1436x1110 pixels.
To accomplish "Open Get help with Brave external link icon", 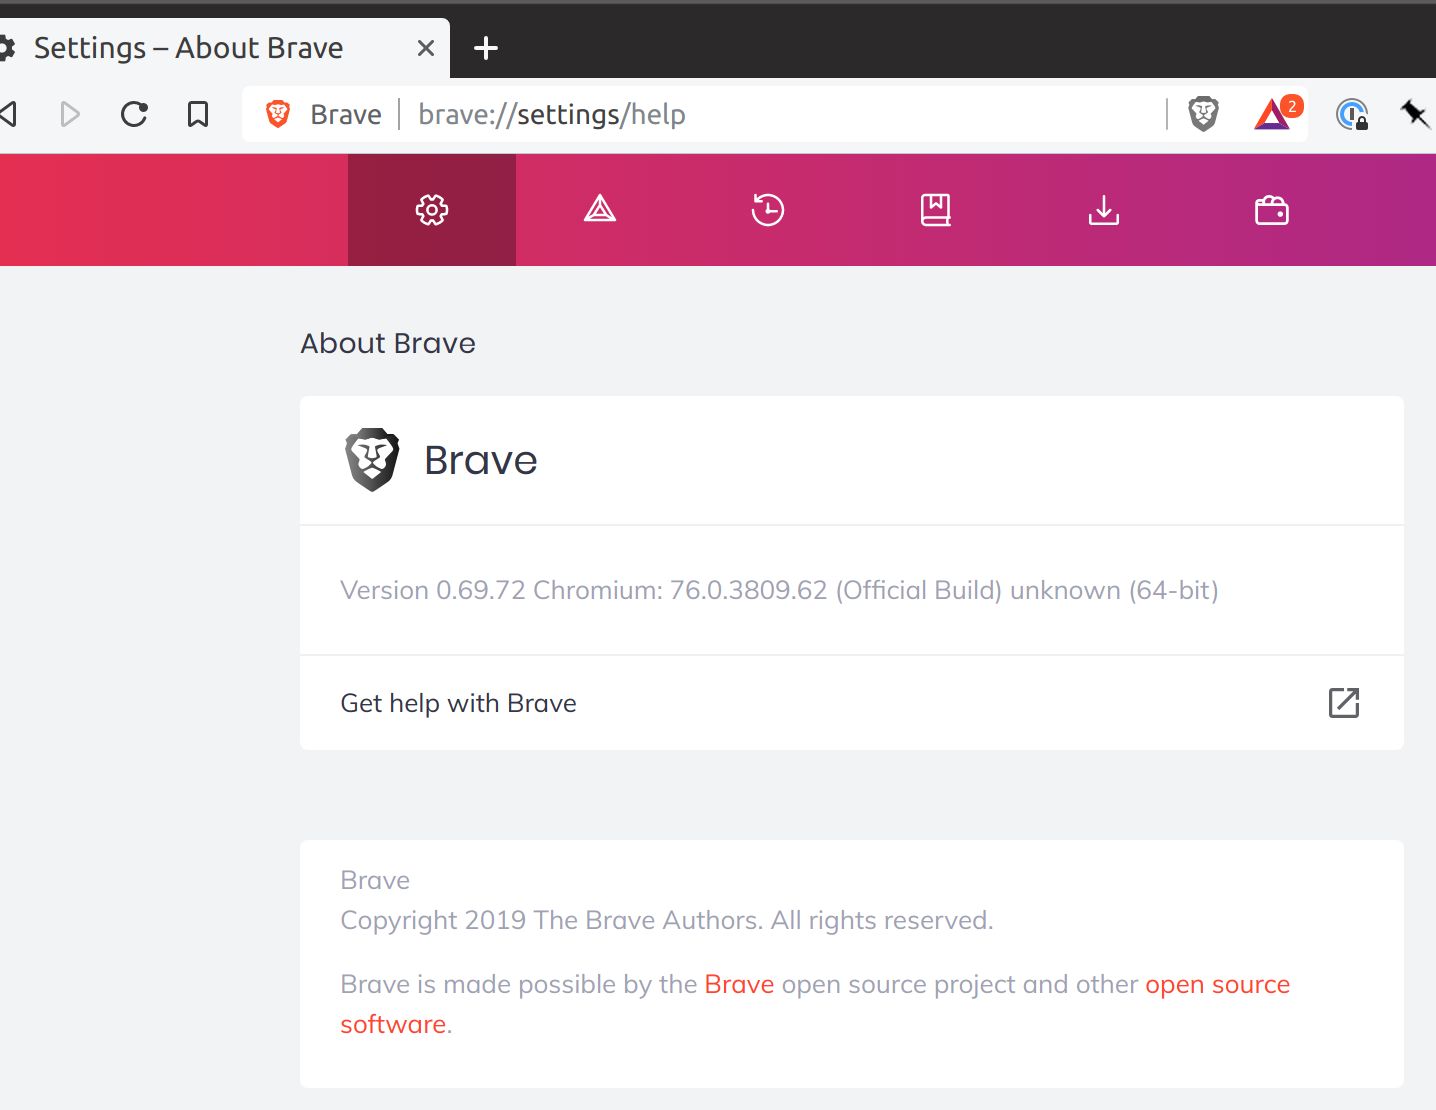I will pyautogui.click(x=1344, y=703).
